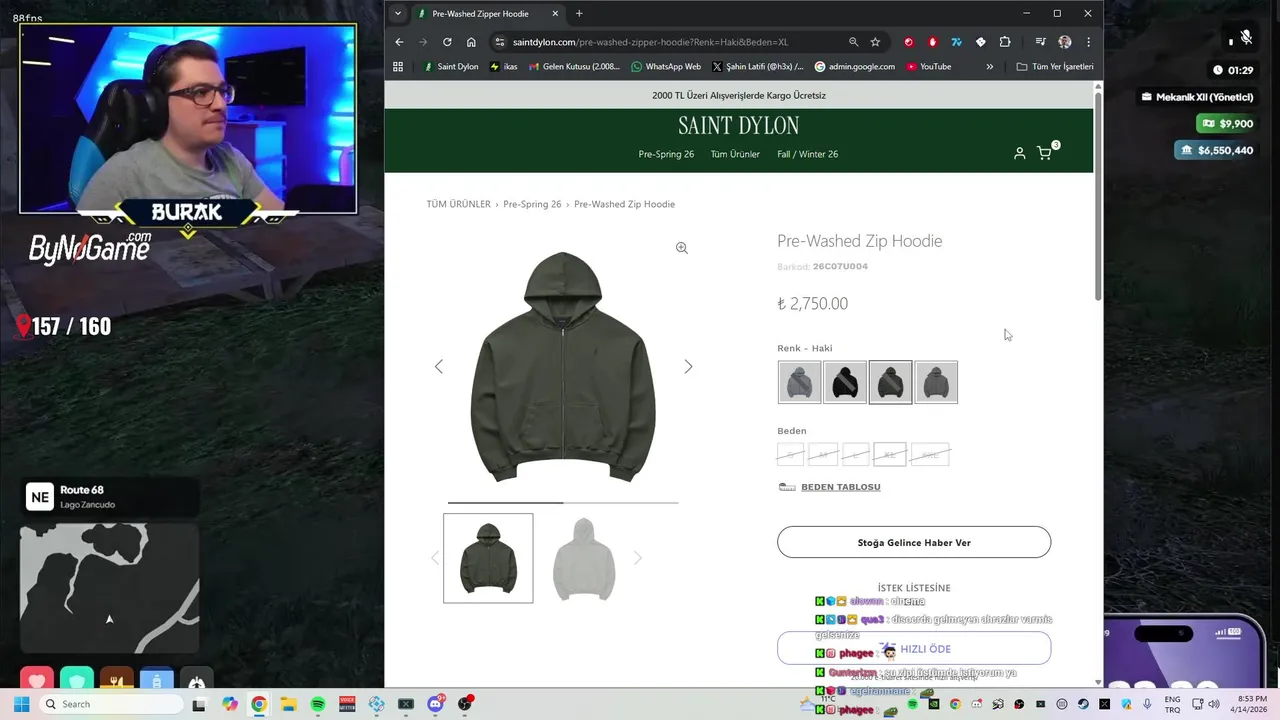Click the first red extension icon
The width and height of the screenshot is (1280, 720).
[x=909, y=42]
